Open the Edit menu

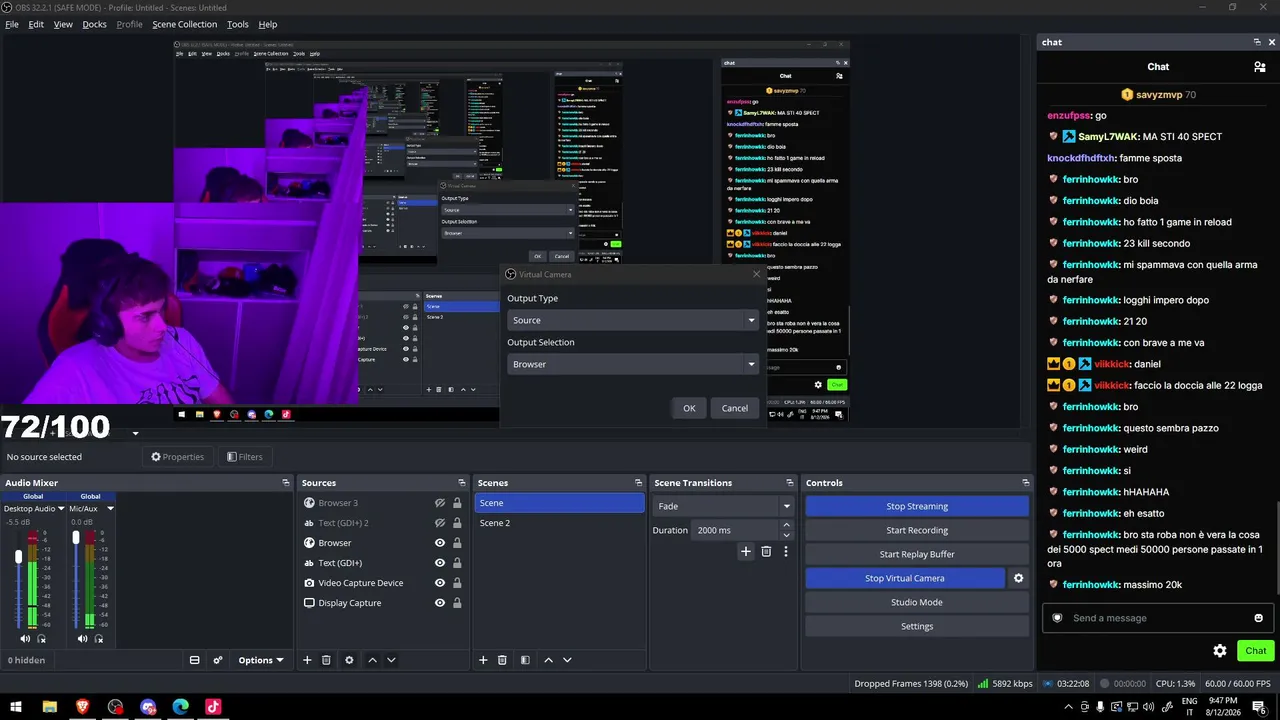pos(36,24)
